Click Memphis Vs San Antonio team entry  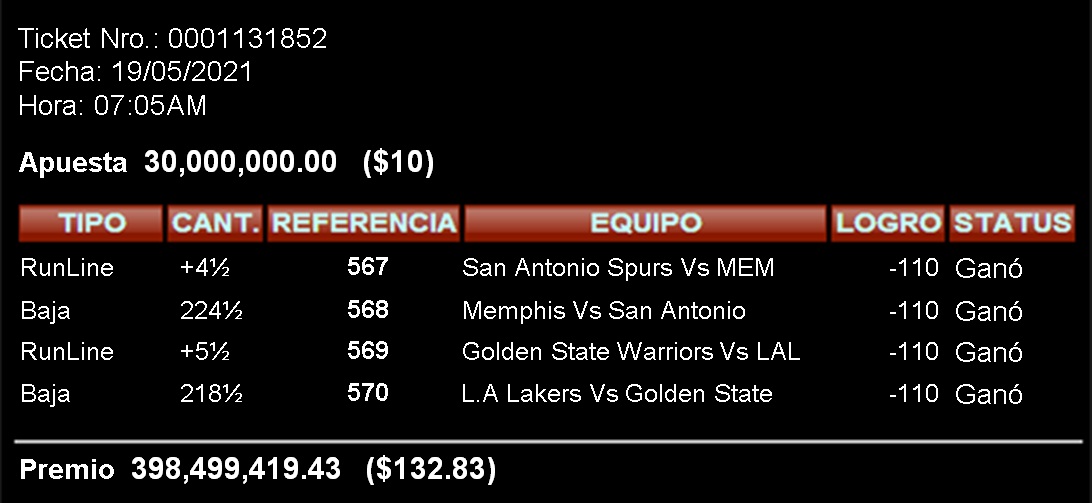(x=604, y=310)
